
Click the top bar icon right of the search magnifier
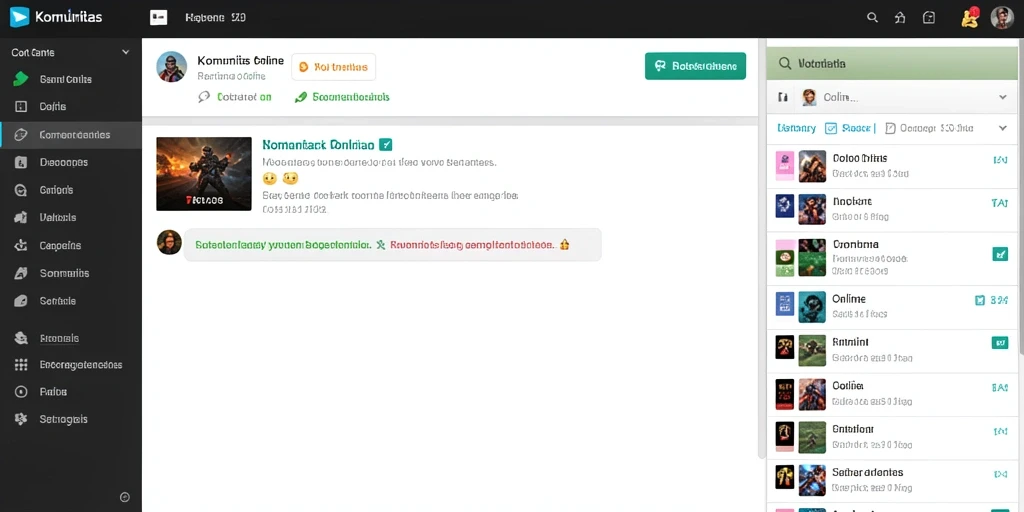[901, 18]
